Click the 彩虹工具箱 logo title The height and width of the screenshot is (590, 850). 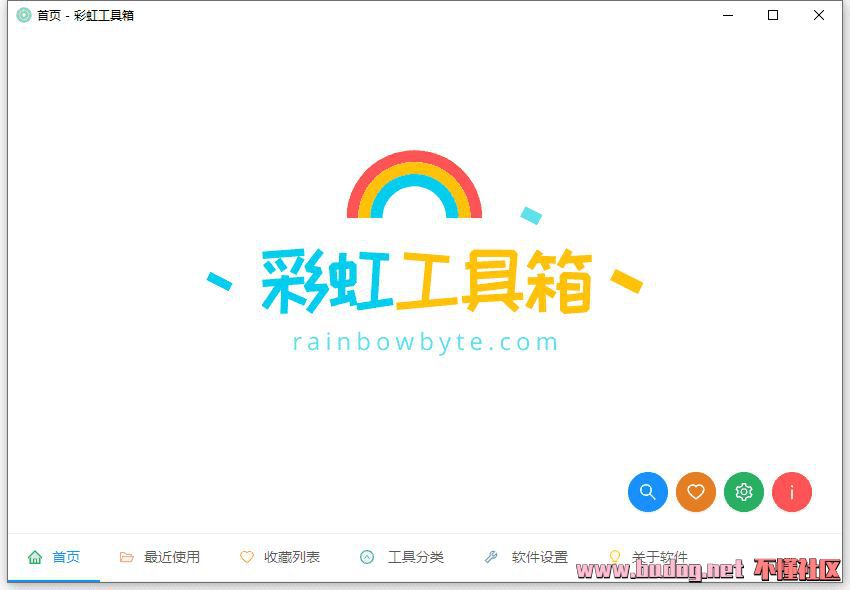point(426,281)
